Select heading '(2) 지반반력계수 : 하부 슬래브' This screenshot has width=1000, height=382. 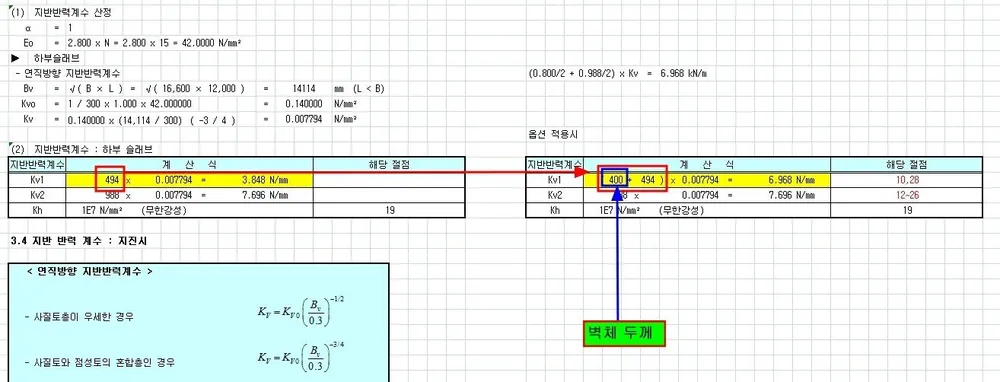pos(82,150)
